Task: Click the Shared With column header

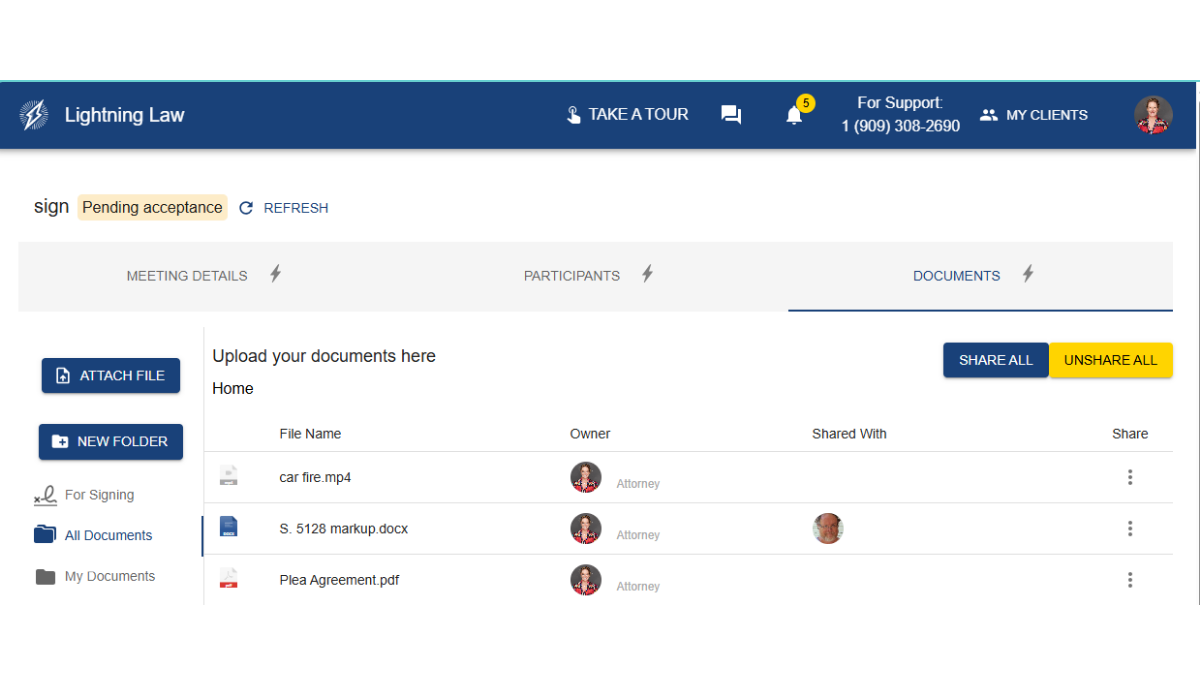Action: 849,434
